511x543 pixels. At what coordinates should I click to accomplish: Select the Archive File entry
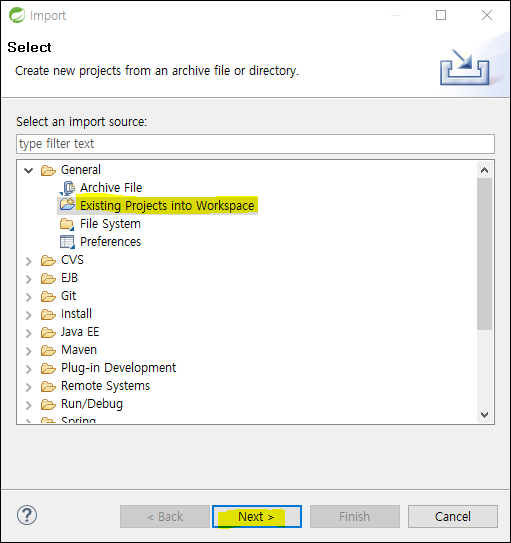111,187
